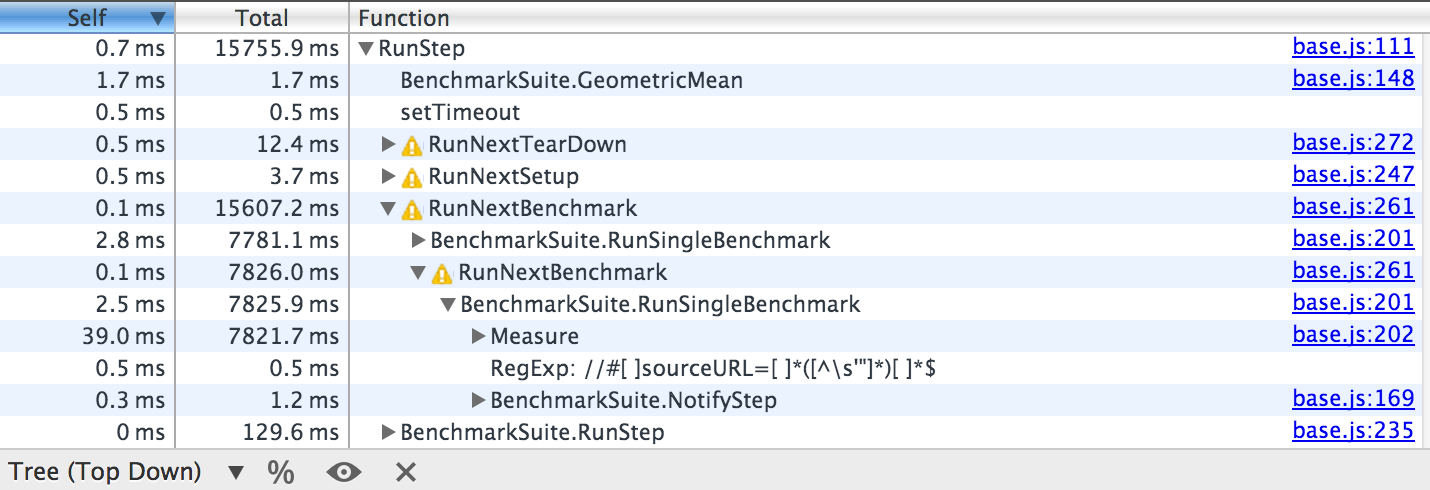Open base.js:235 link for BenchmarkSuite.RunStep
Viewport: 1430px width, 490px height.
pyautogui.click(x=1353, y=431)
